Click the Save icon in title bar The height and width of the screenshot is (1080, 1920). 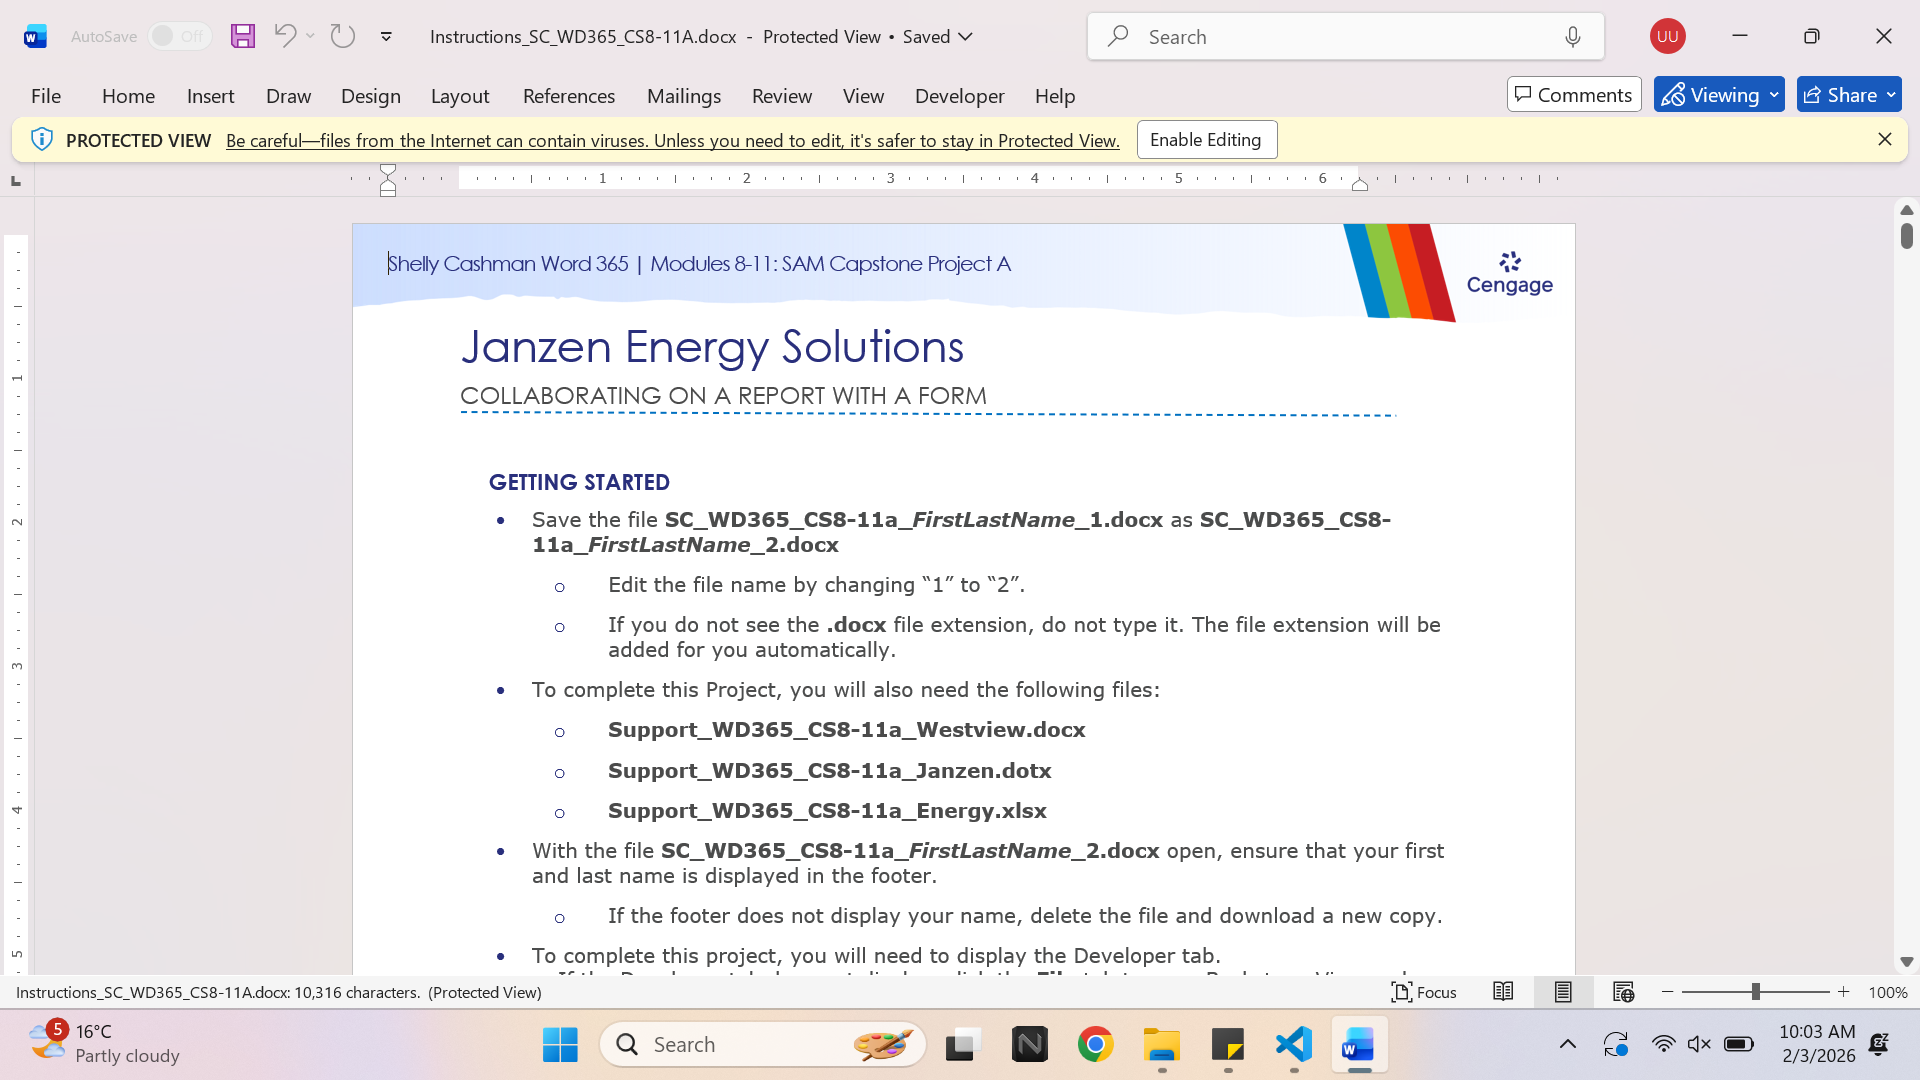pyautogui.click(x=243, y=36)
